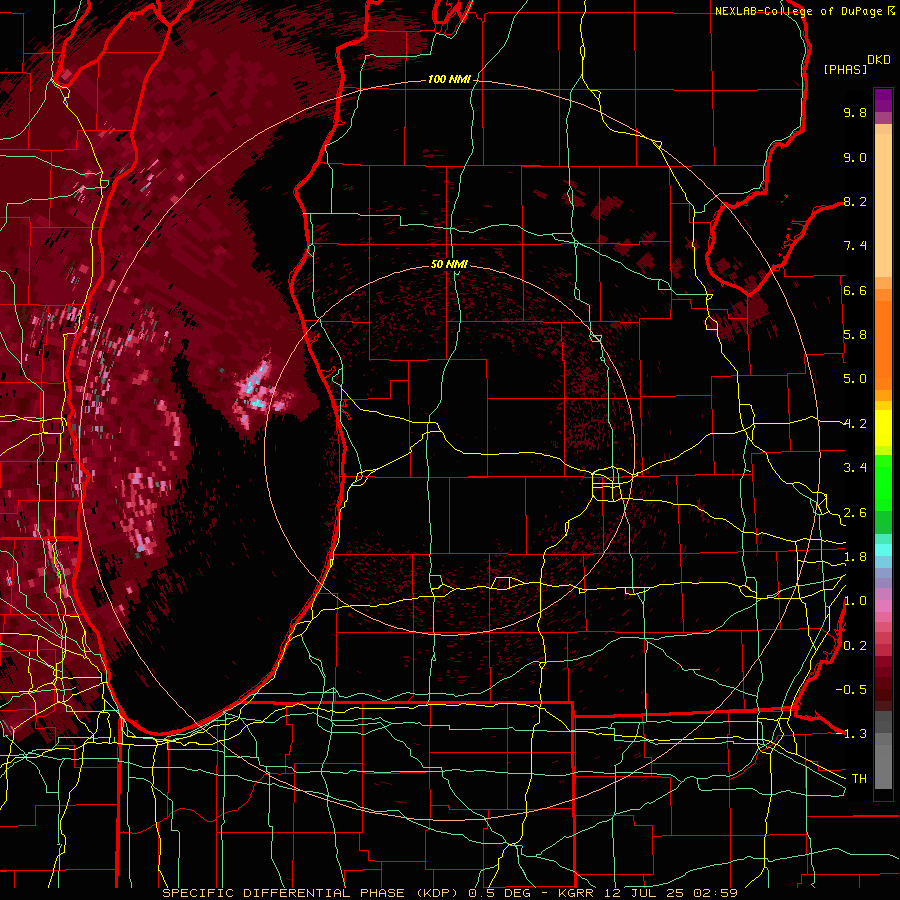Image resolution: width=900 pixels, height=900 pixels.
Task: Select the 5.8 value on the scale
Action: (855, 335)
